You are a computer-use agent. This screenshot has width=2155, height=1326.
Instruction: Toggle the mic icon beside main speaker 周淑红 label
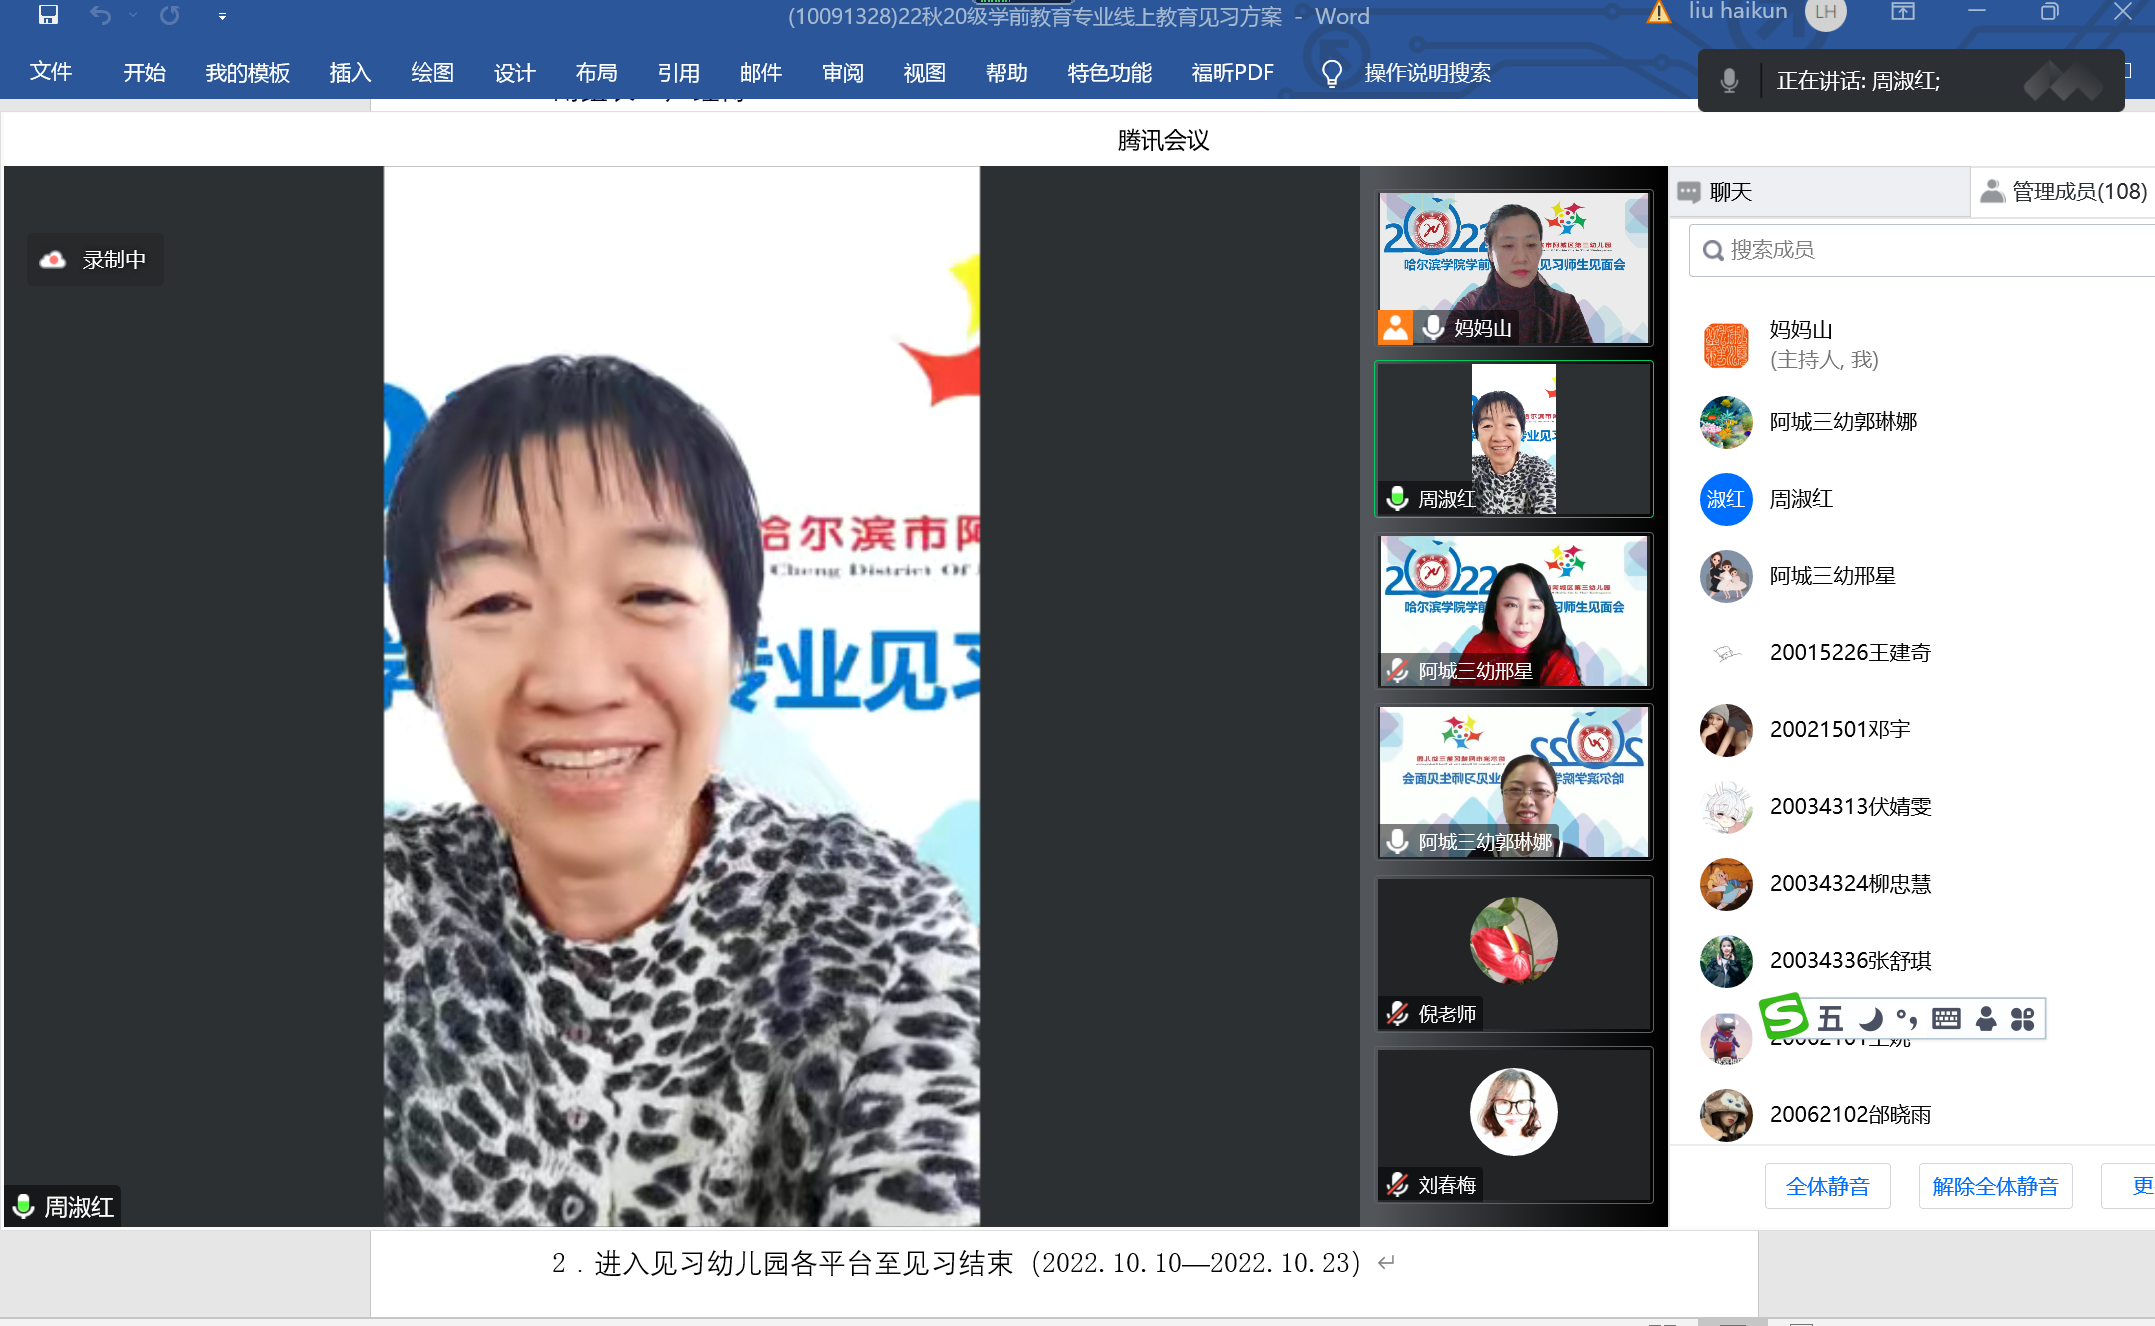pyautogui.click(x=24, y=1206)
